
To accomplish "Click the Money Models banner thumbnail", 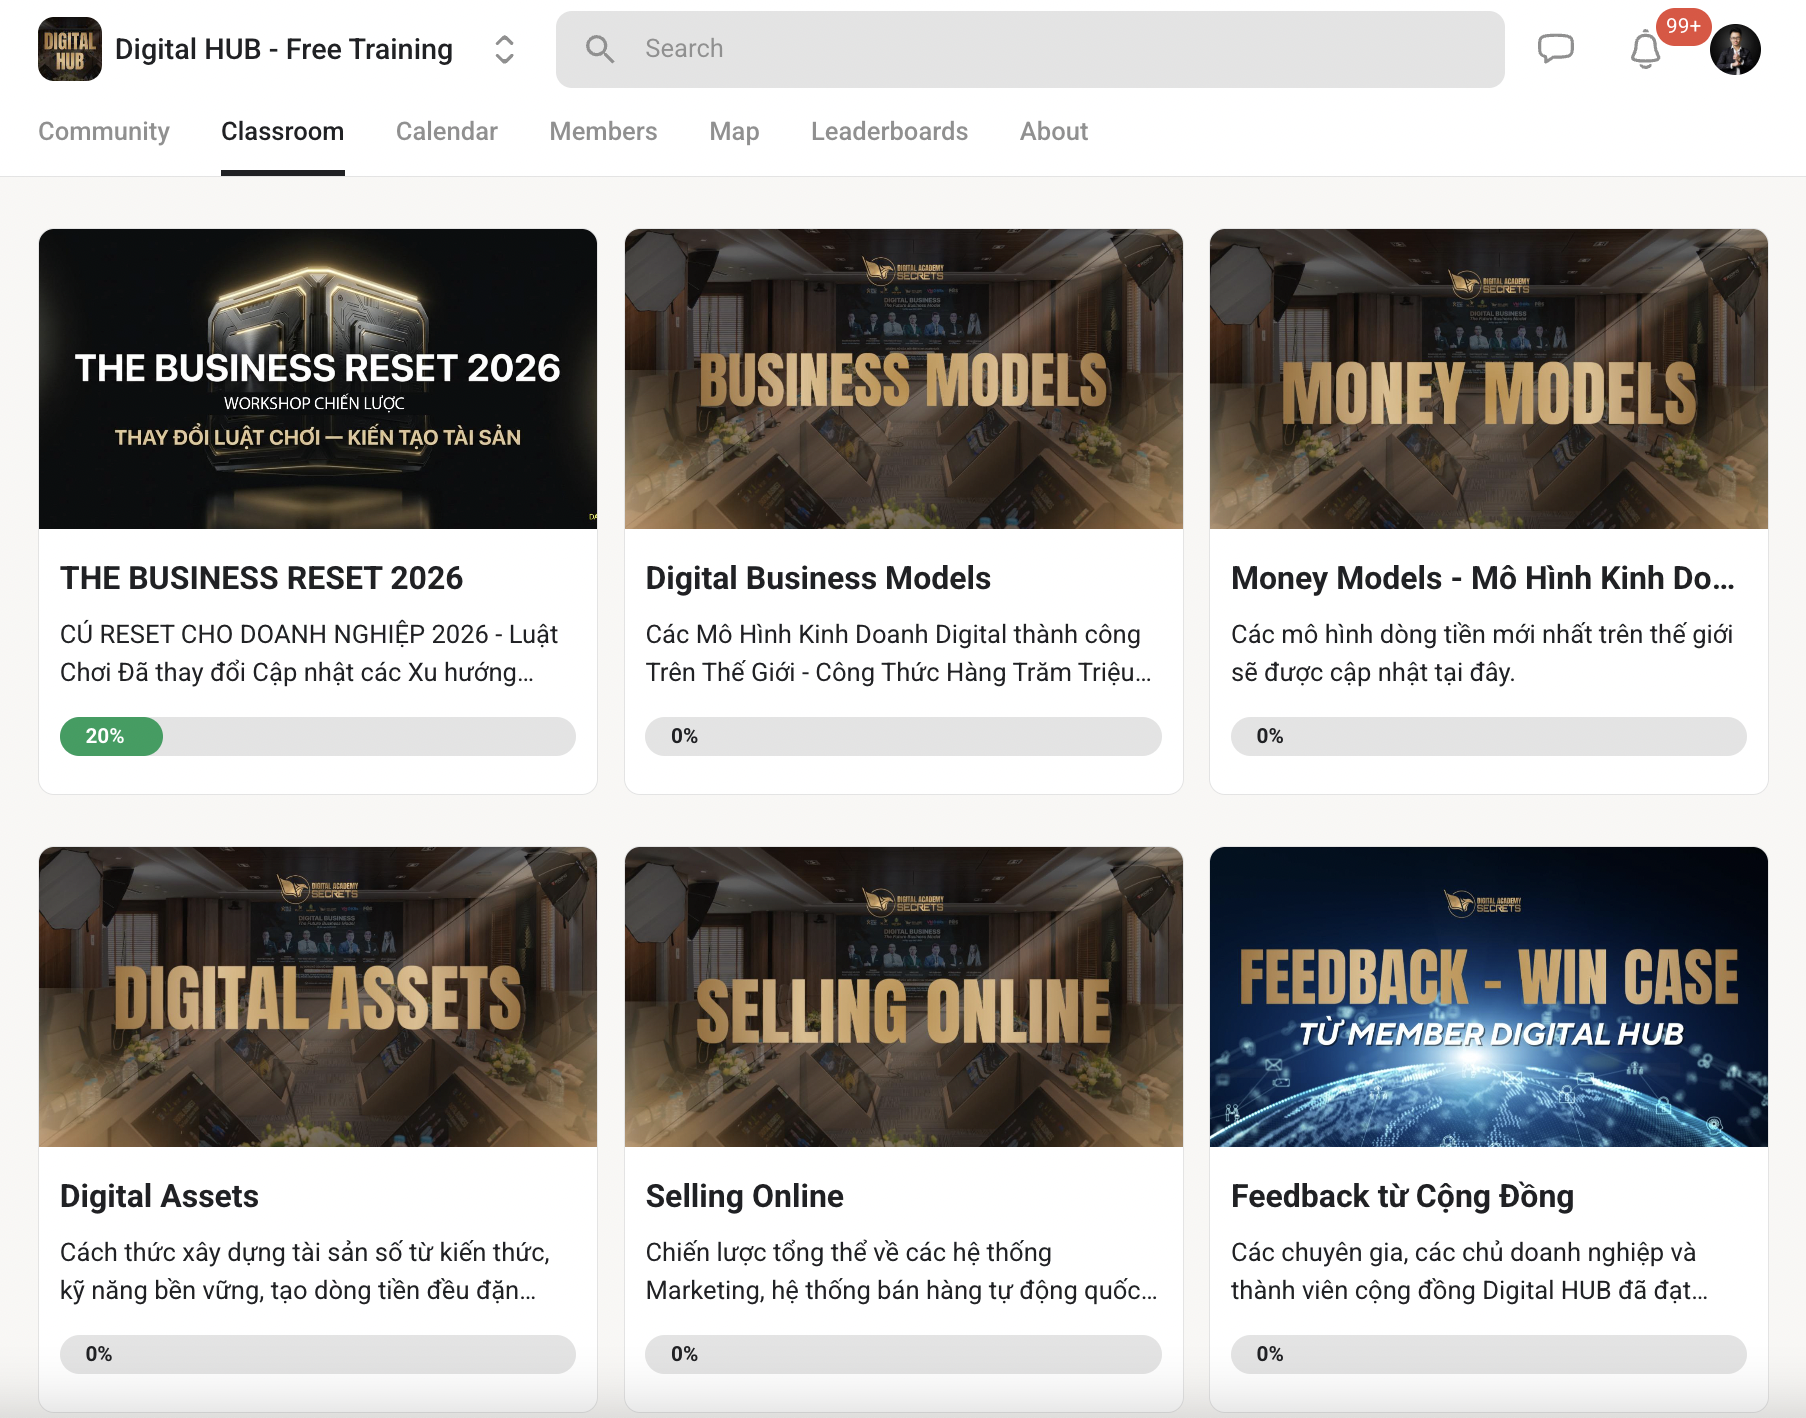I will (x=1488, y=379).
